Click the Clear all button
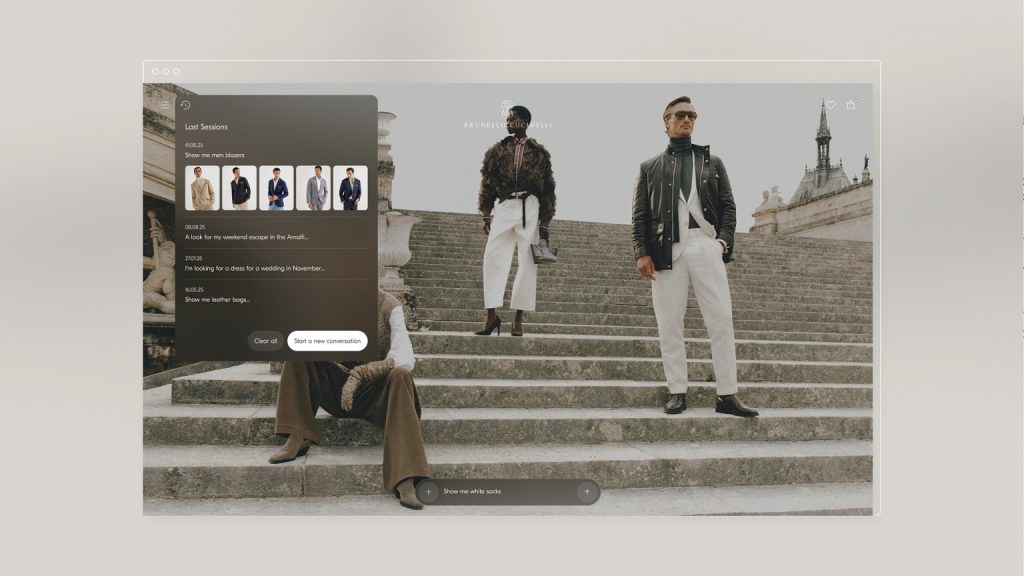The image size is (1024, 576). click(265, 341)
